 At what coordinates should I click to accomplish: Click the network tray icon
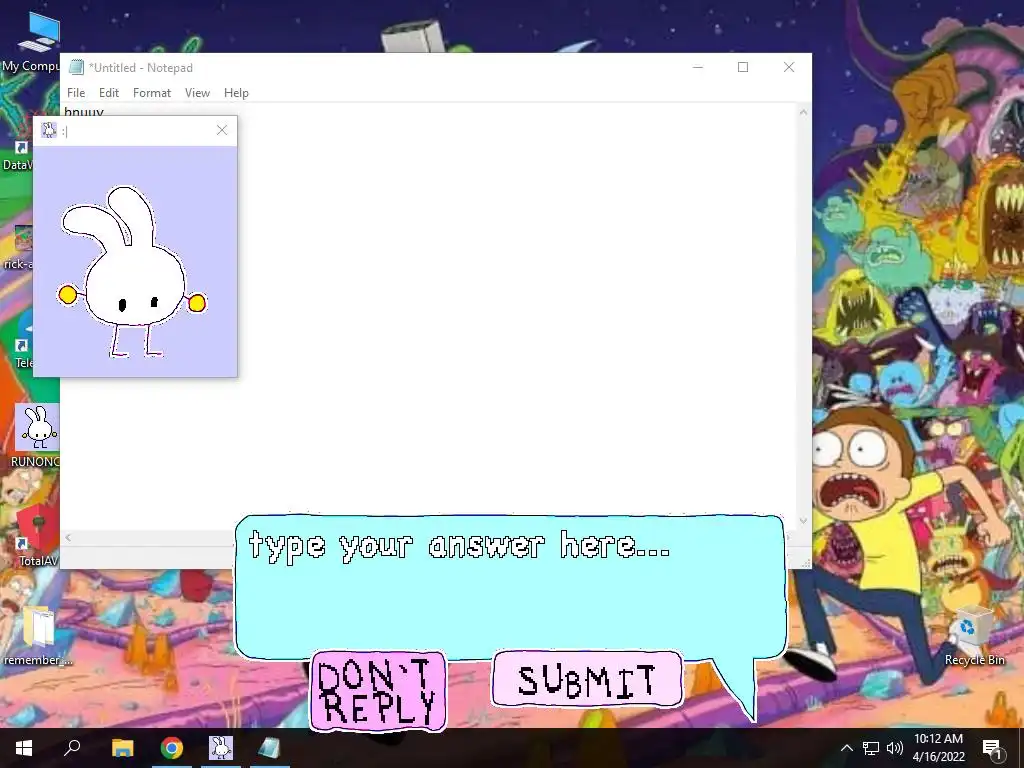coord(871,748)
